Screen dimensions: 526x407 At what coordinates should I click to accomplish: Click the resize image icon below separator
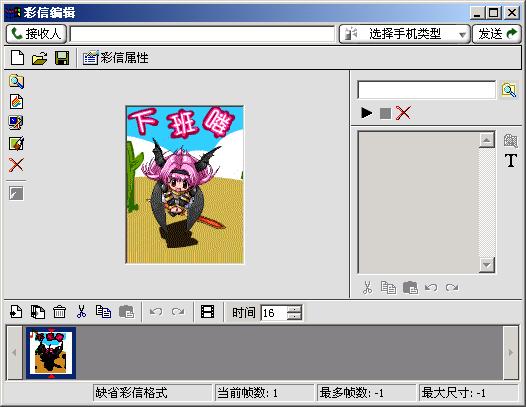click(x=16, y=194)
